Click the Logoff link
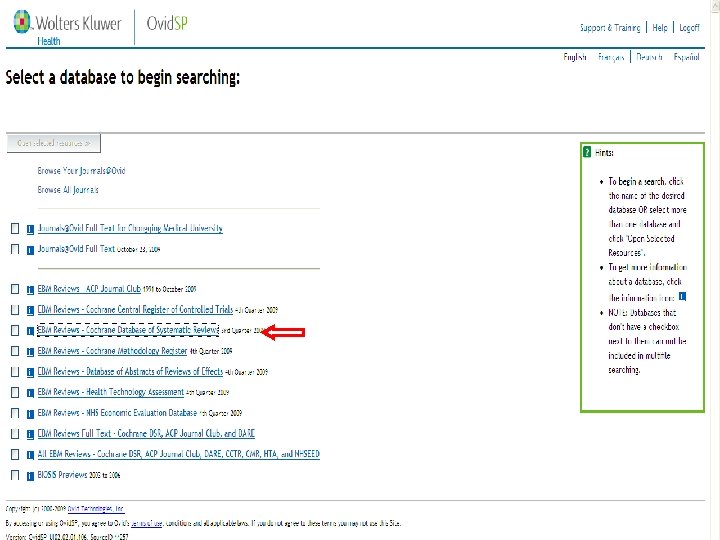This screenshot has width=720, height=540. coord(689,28)
